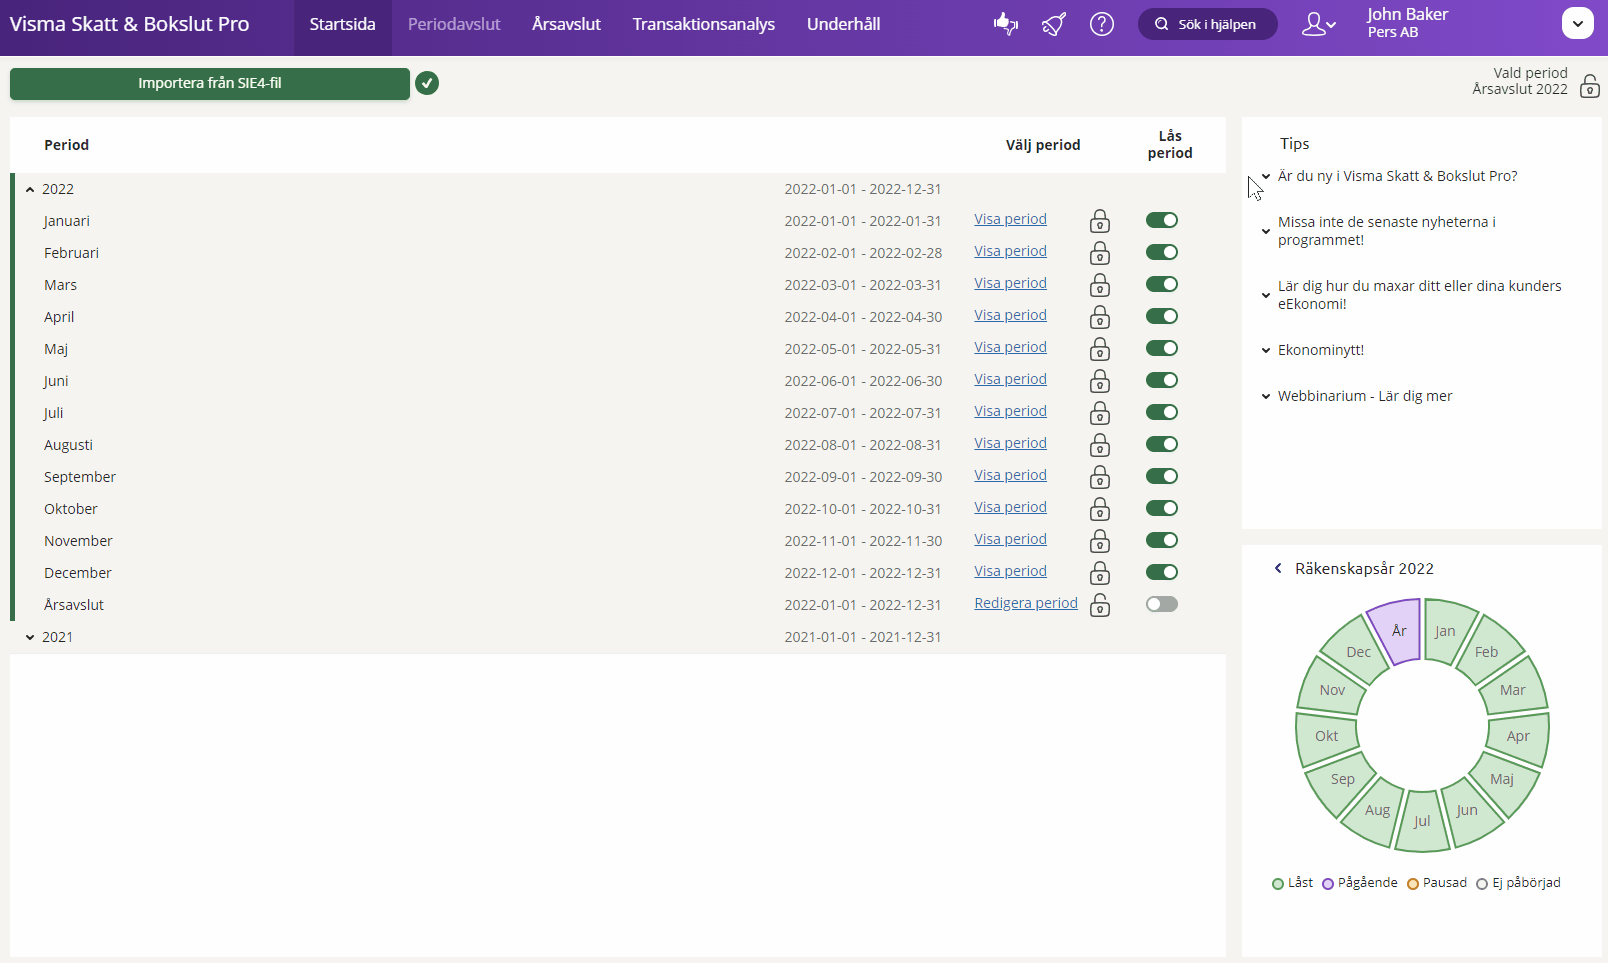Click the Sök i hjälpen search field
Viewport: 1608px width, 963px height.
pyautogui.click(x=1208, y=24)
